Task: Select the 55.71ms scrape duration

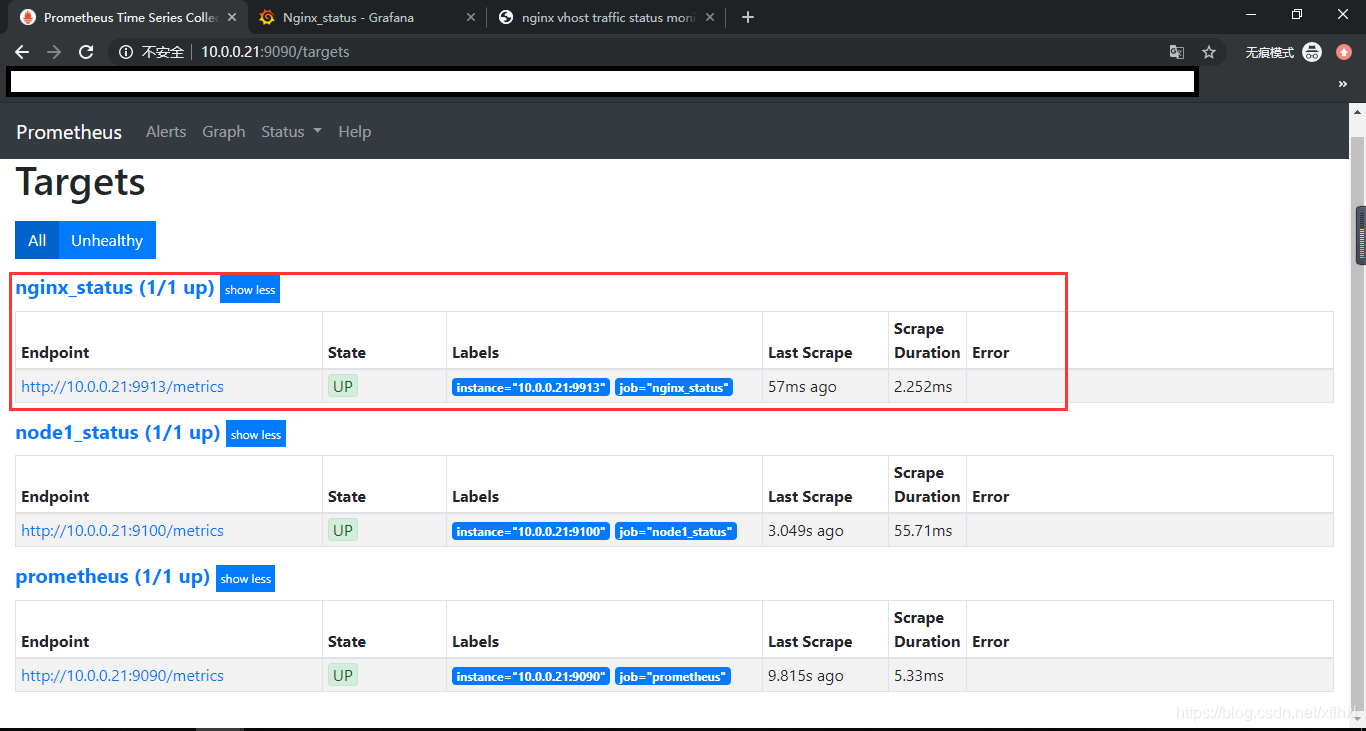Action: [923, 531]
